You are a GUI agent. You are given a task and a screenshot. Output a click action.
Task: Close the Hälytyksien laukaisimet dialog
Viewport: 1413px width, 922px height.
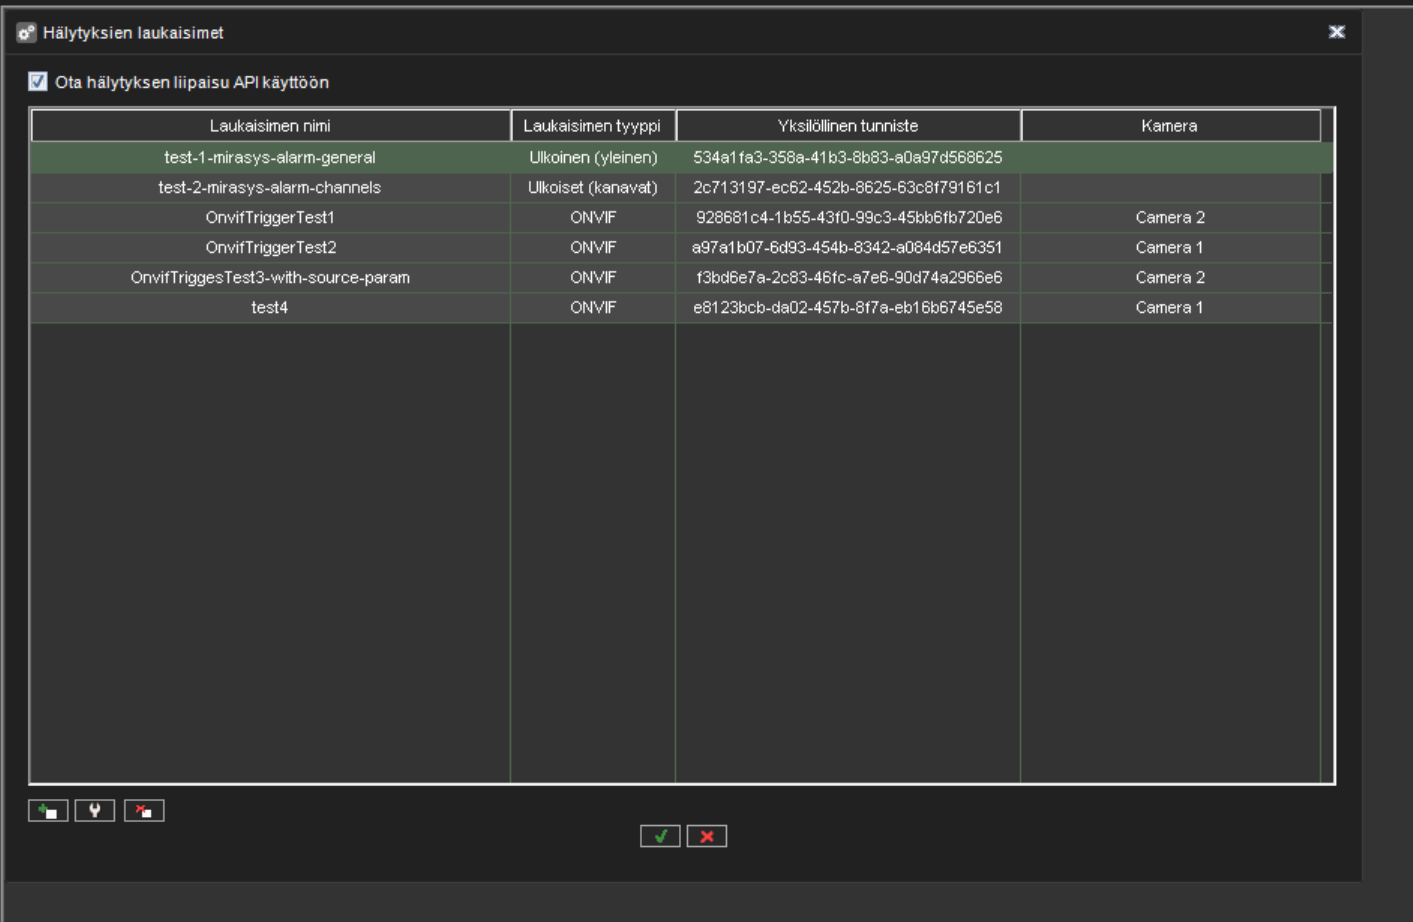point(1336,32)
